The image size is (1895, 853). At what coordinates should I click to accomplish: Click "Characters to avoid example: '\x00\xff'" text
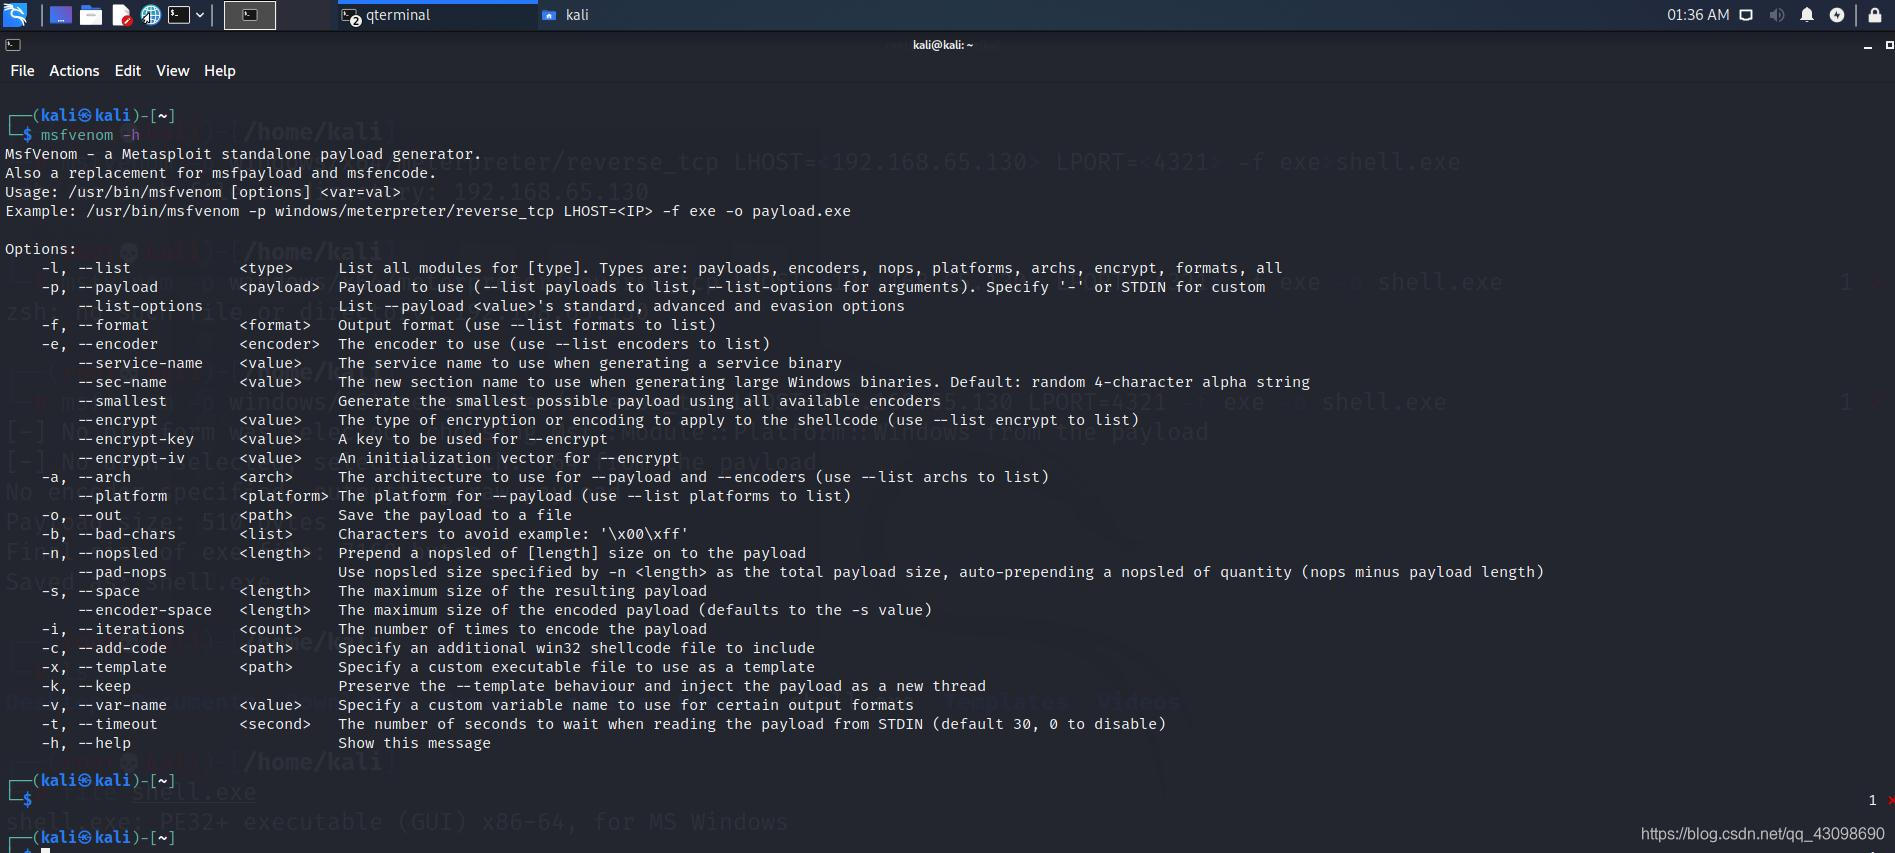pyautogui.click(x=513, y=534)
